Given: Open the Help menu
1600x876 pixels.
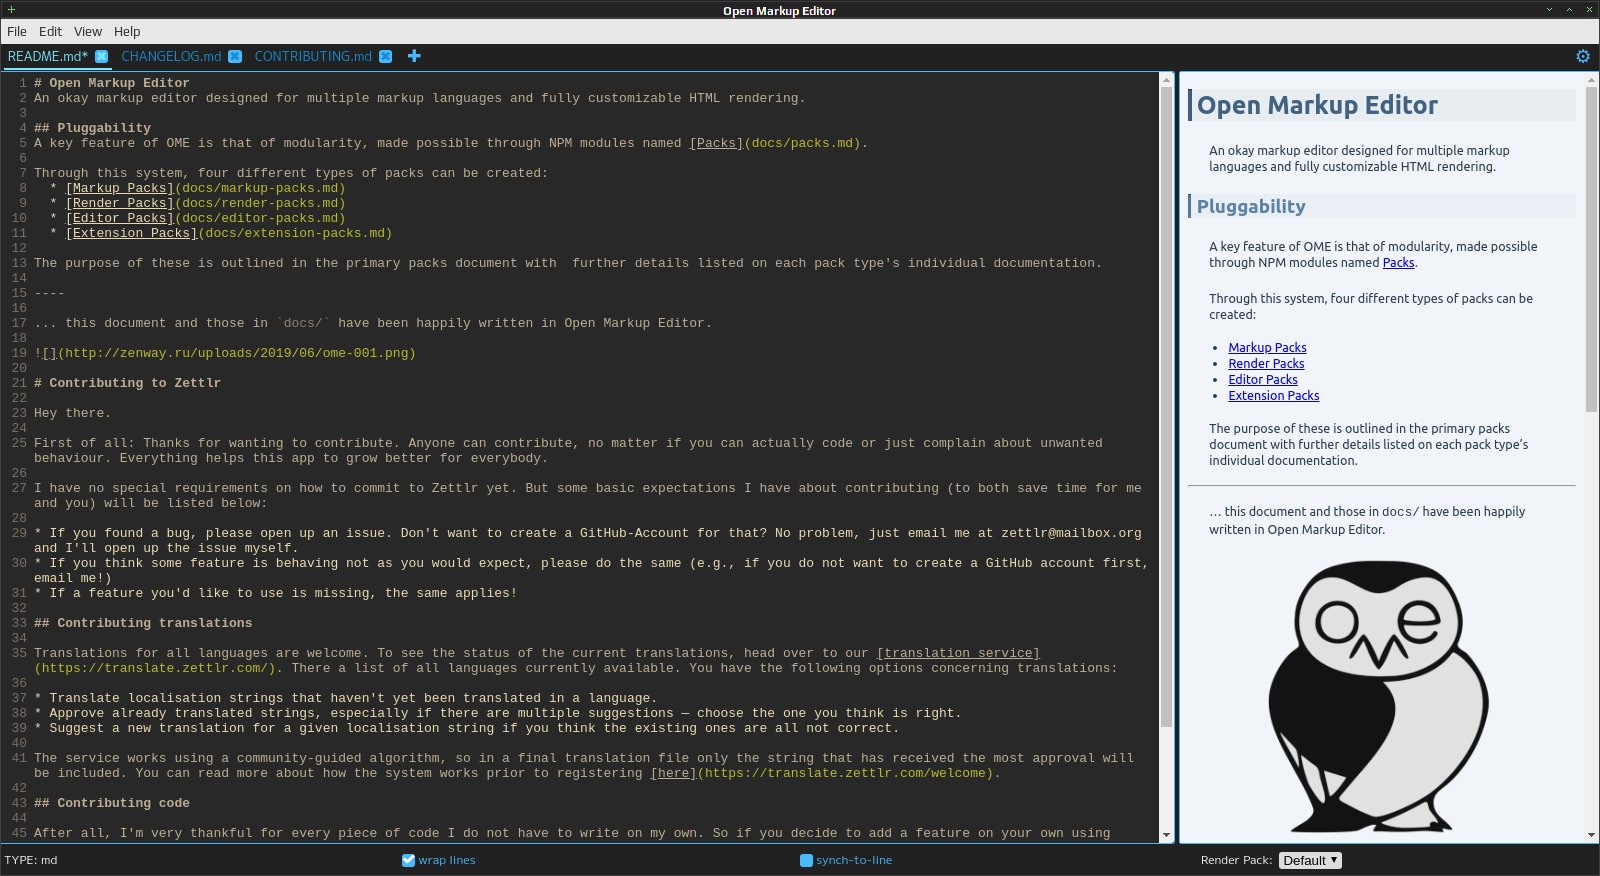Looking at the screenshot, I should point(127,31).
